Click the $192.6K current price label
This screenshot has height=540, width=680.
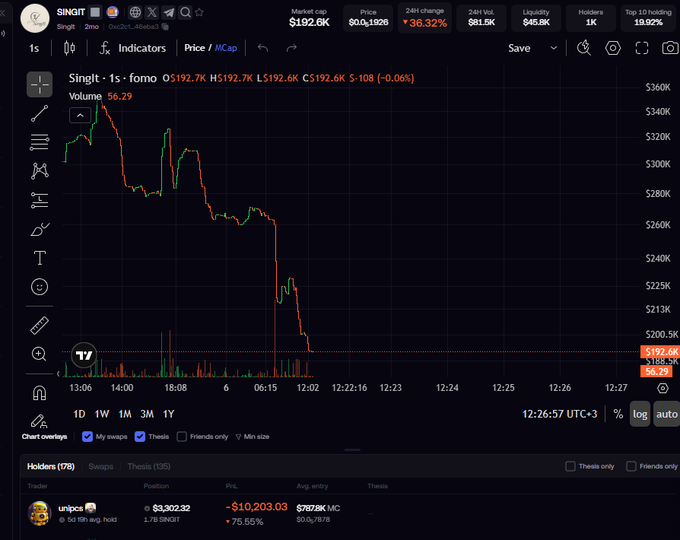click(660, 352)
